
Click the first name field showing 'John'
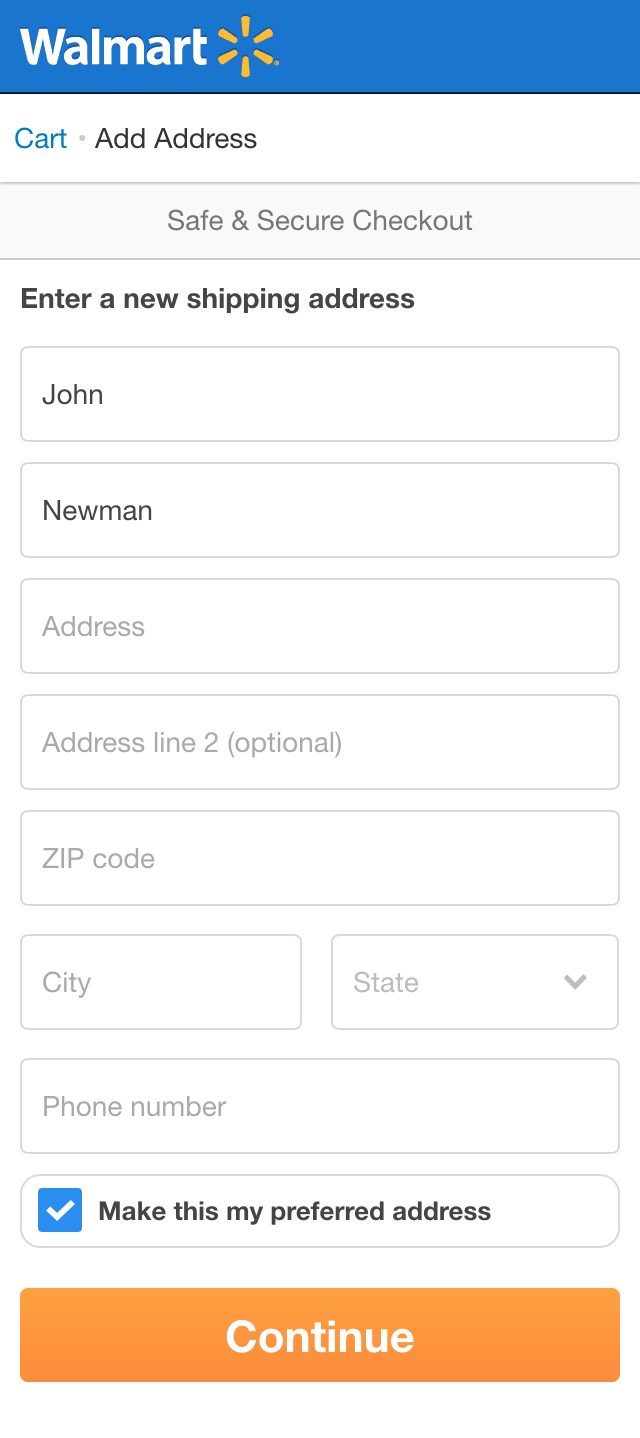(320, 394)
